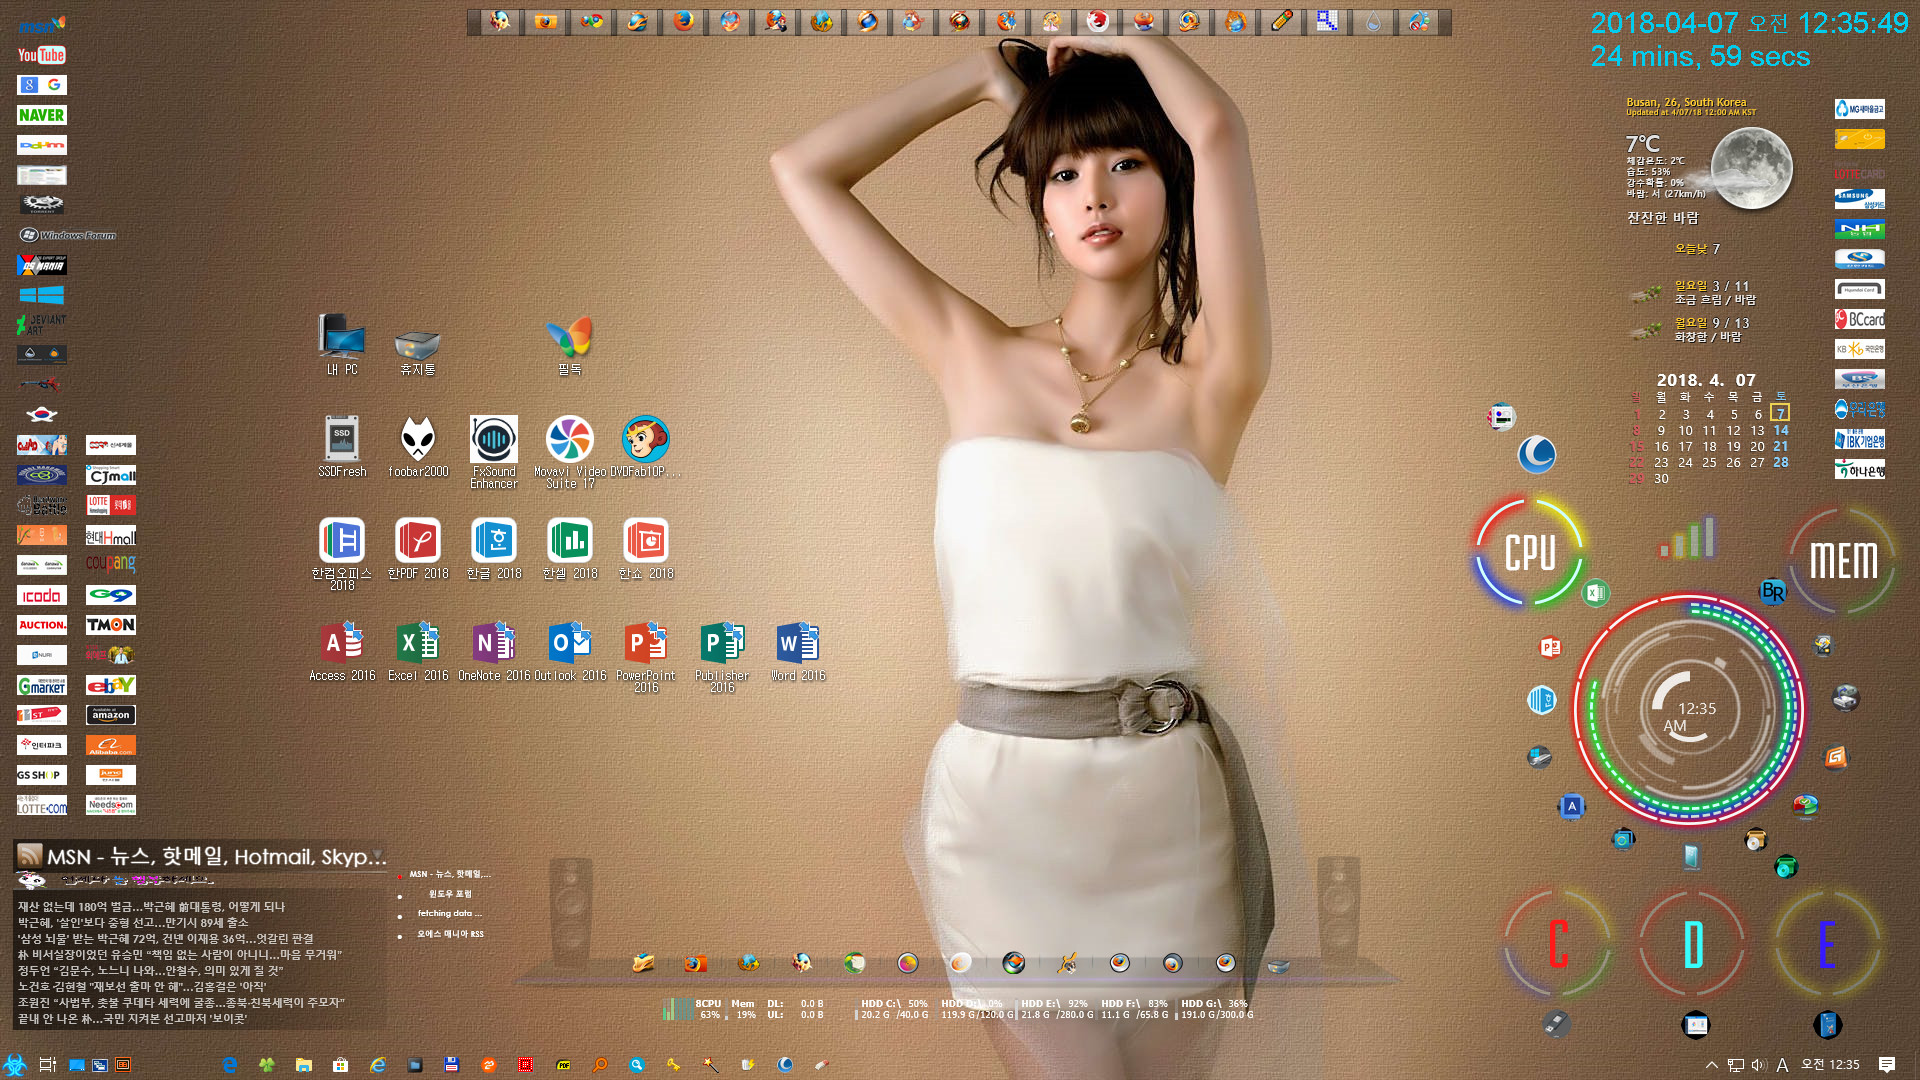The width and height of the screenshot is (1920, 1080).
Task: Open the 한PDF 2018 shortcut
Action: click(x=418, y=549)
